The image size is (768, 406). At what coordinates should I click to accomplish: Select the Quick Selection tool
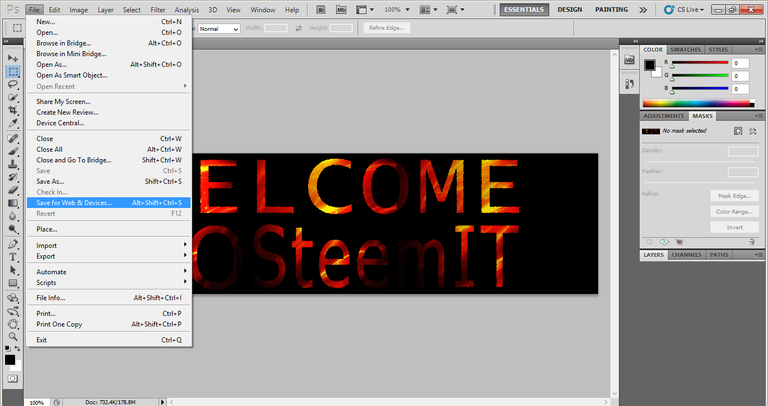(x=13, y=97)
